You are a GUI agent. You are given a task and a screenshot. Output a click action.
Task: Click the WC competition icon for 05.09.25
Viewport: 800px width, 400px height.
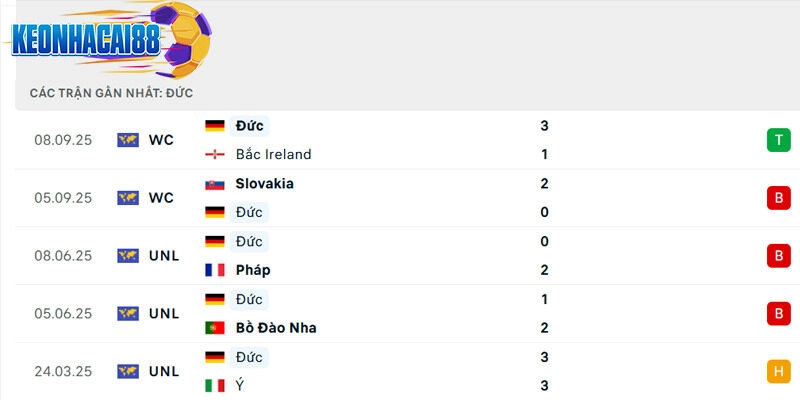pos(127,198)
